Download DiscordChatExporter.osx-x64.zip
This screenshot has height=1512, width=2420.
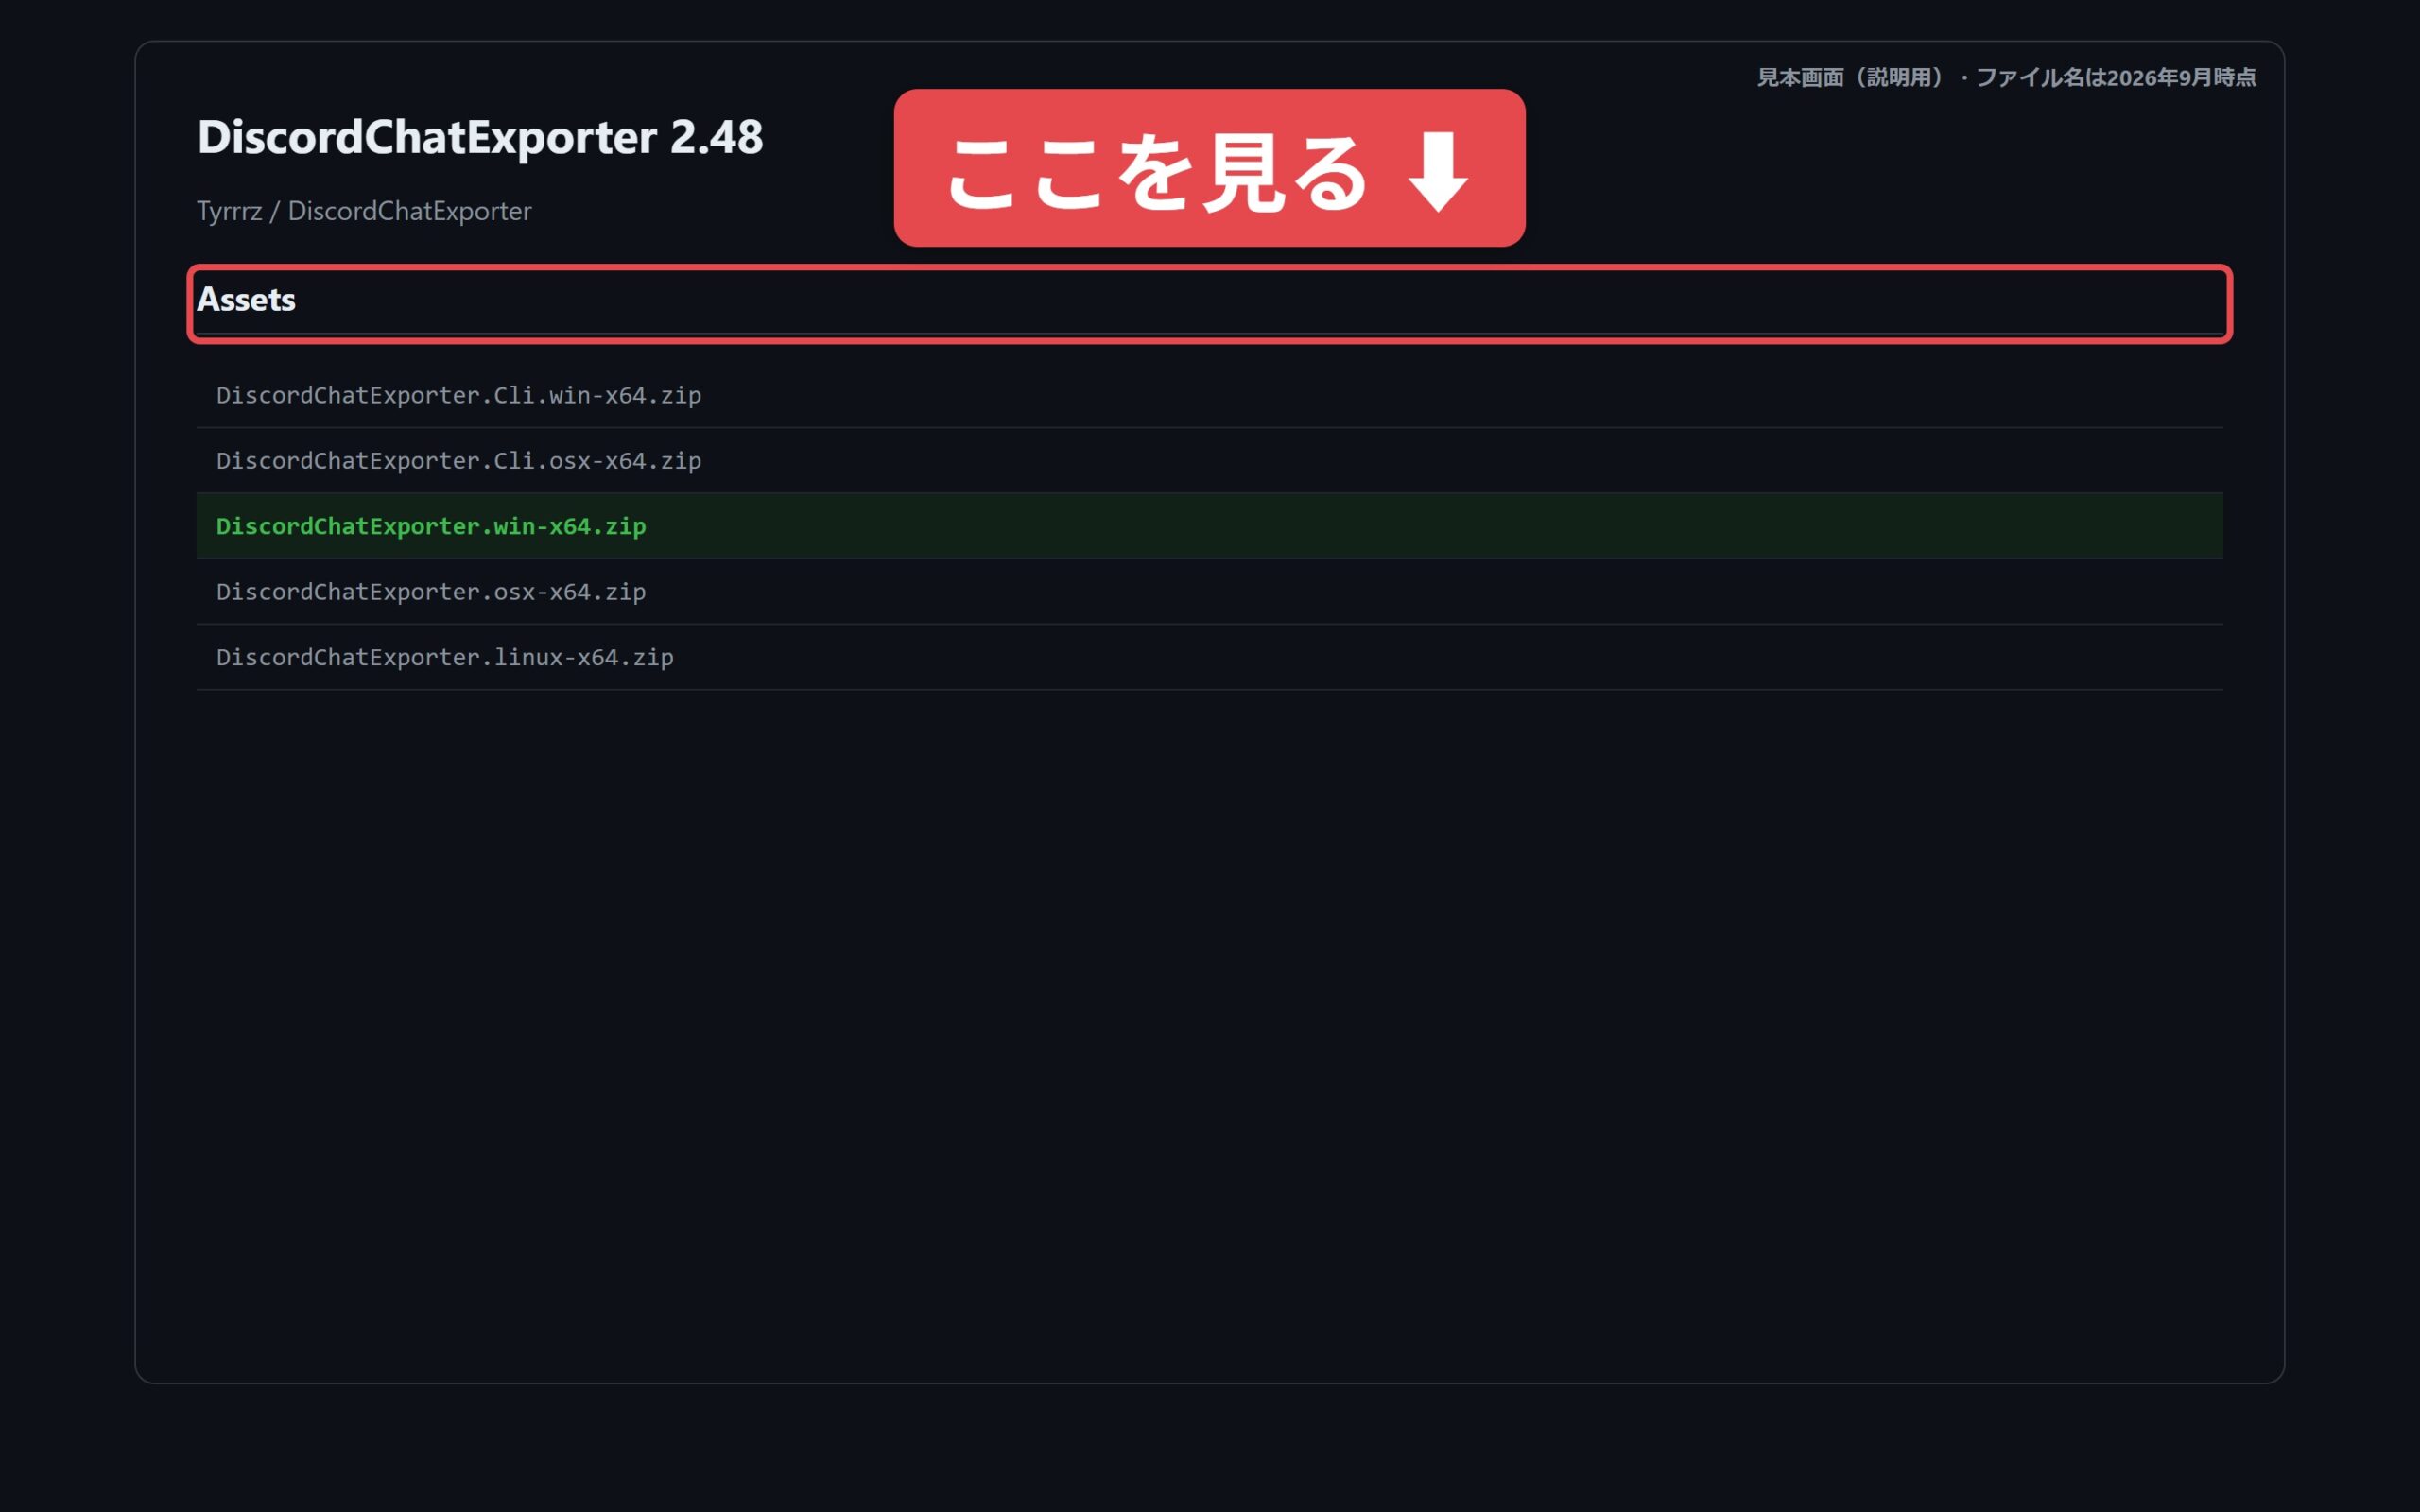pyautogui.click(x=431, y=592)
